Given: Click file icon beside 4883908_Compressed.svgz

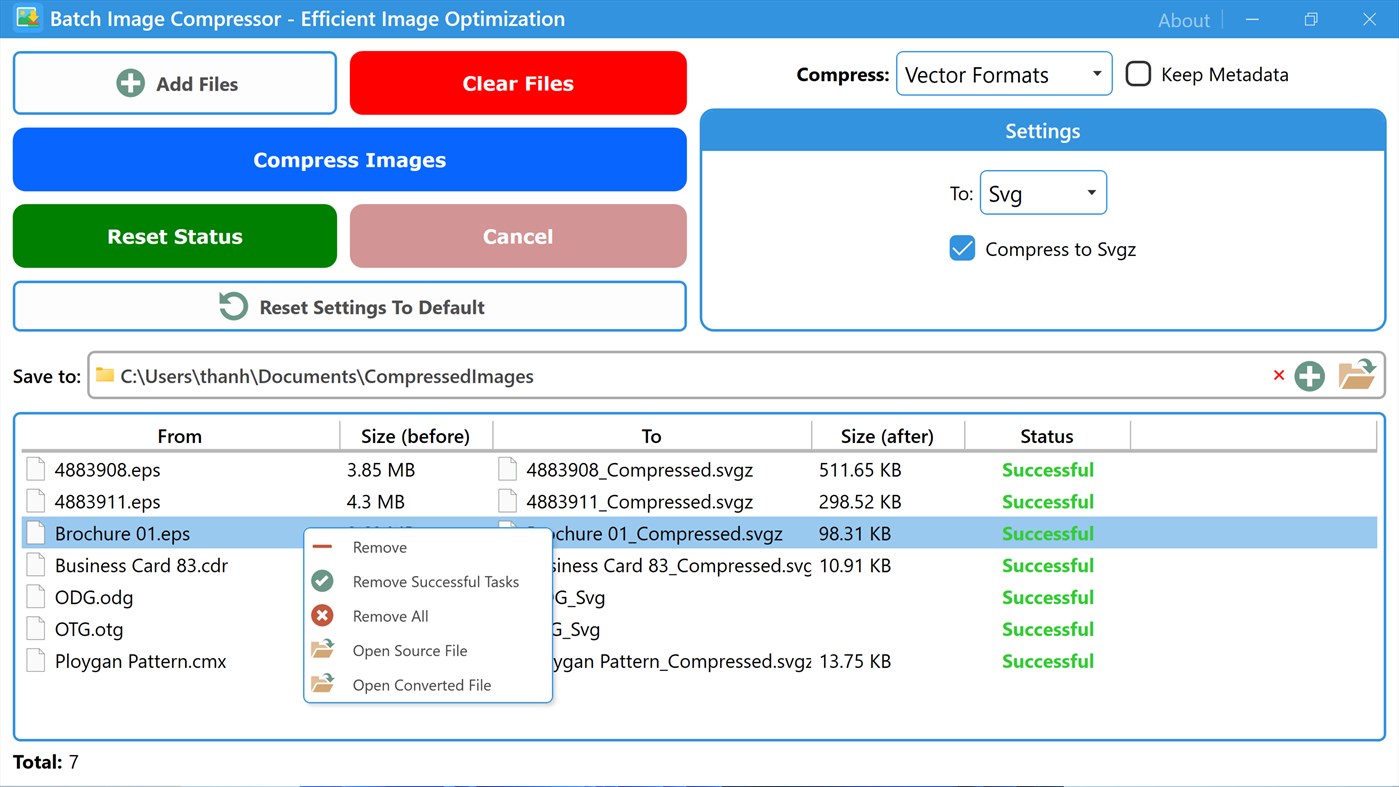Looking at the screenshot, I should click(x=508, y=470).
